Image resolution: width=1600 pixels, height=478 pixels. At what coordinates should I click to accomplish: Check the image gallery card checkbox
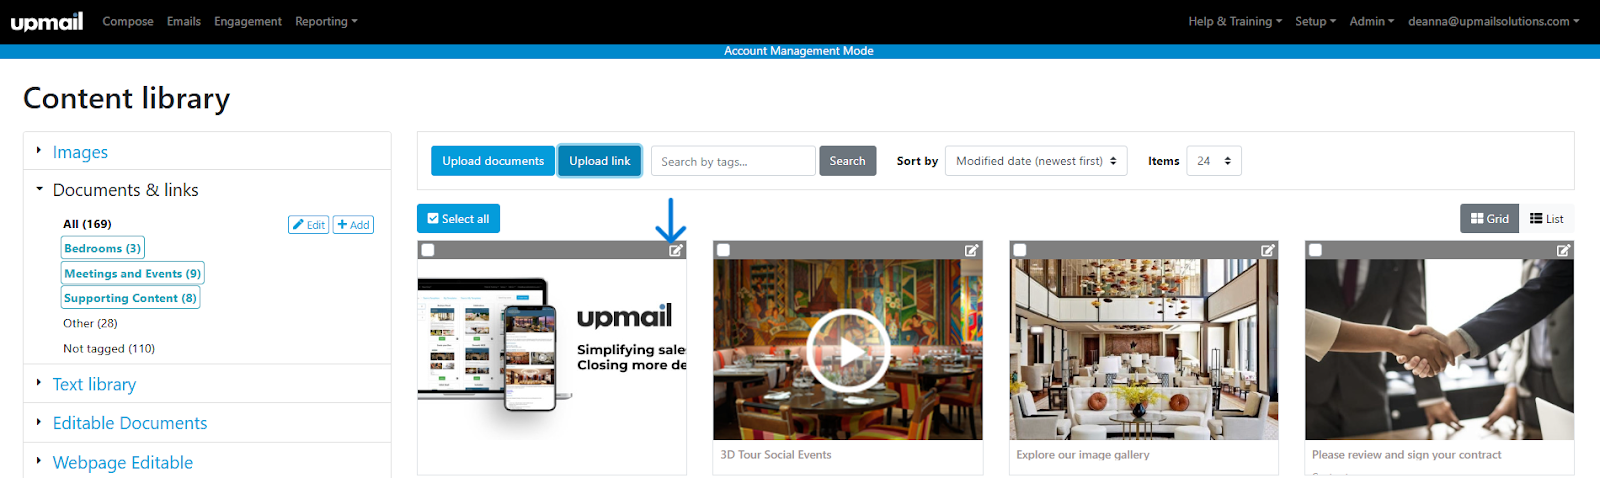click(x=1020, y=250)
